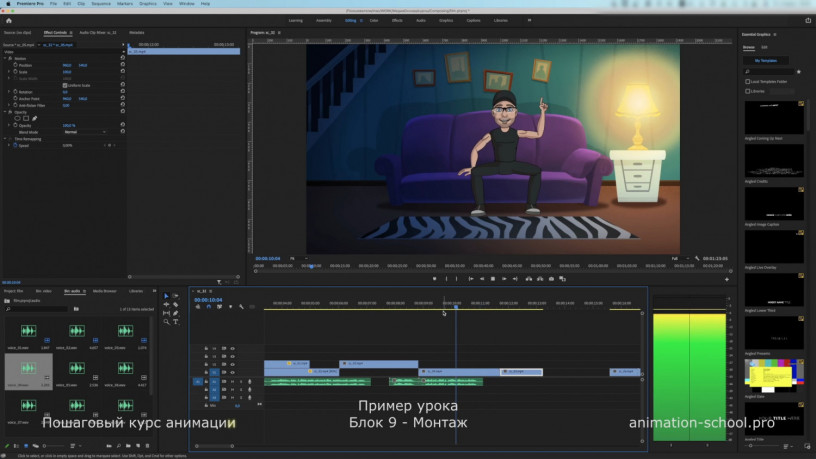The image size is (816, 459).
Task: Click the ellipse mask icon under Opacity
Action: pyautogui.click(x=17, y=117)
